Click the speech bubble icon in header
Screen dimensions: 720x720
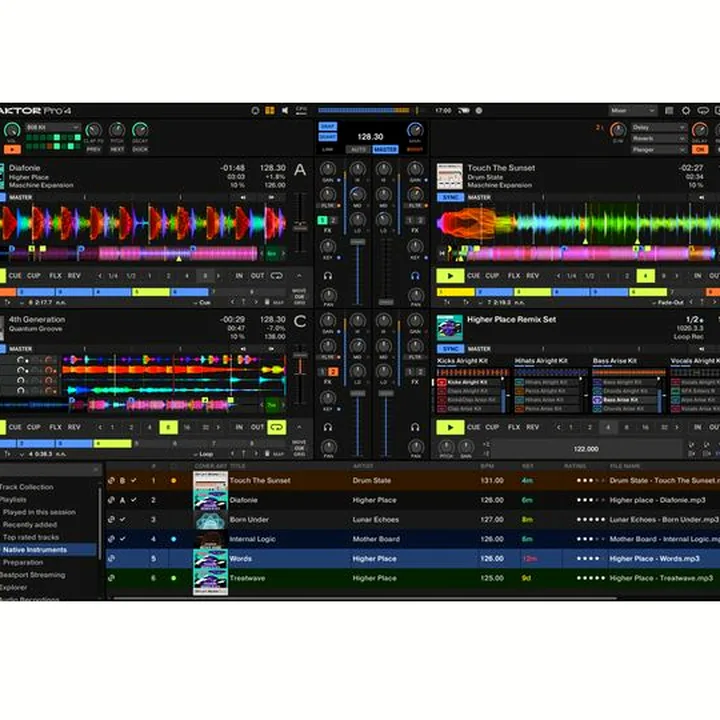tap(703, 111)
